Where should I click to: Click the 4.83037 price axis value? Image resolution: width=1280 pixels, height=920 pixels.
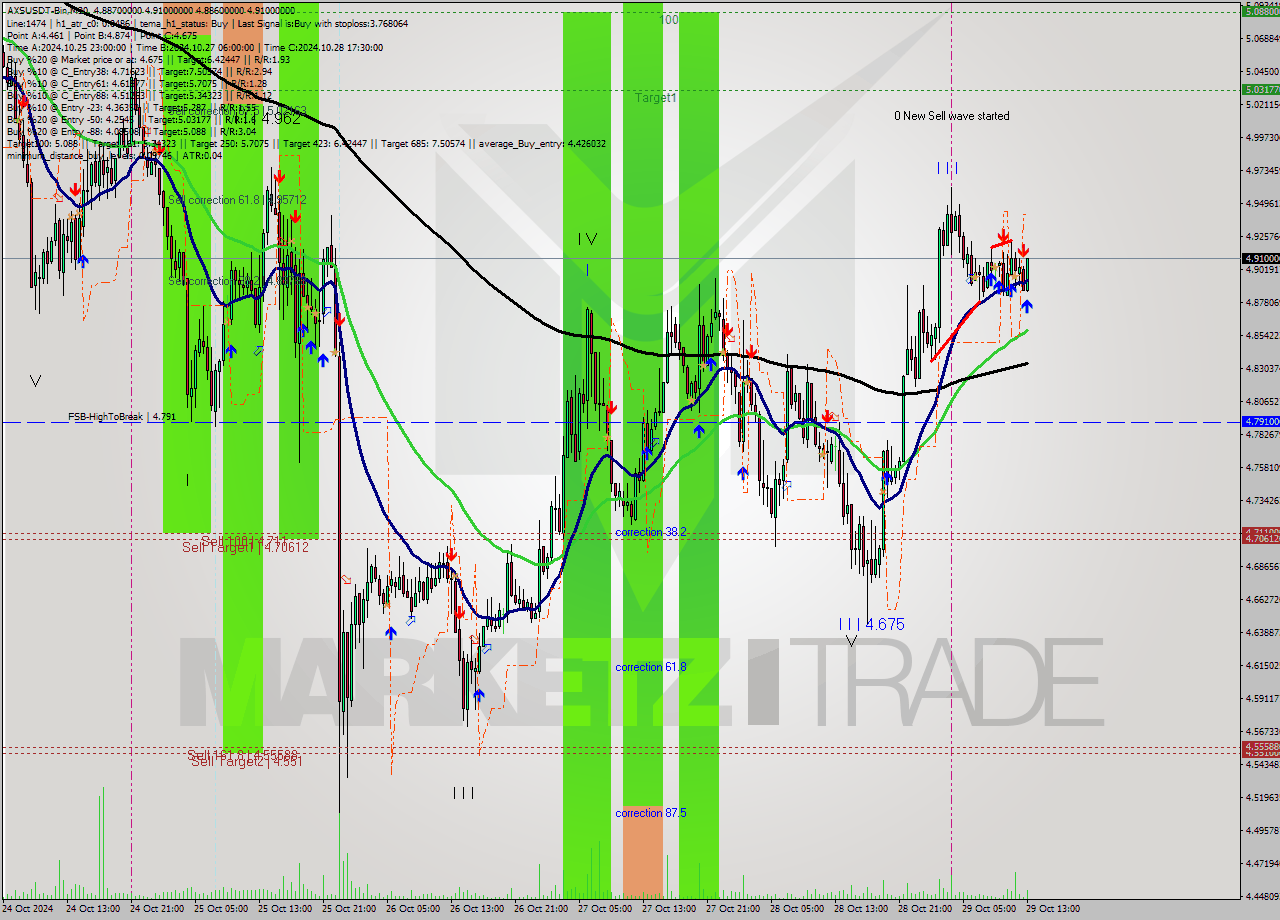[1261, 369]
